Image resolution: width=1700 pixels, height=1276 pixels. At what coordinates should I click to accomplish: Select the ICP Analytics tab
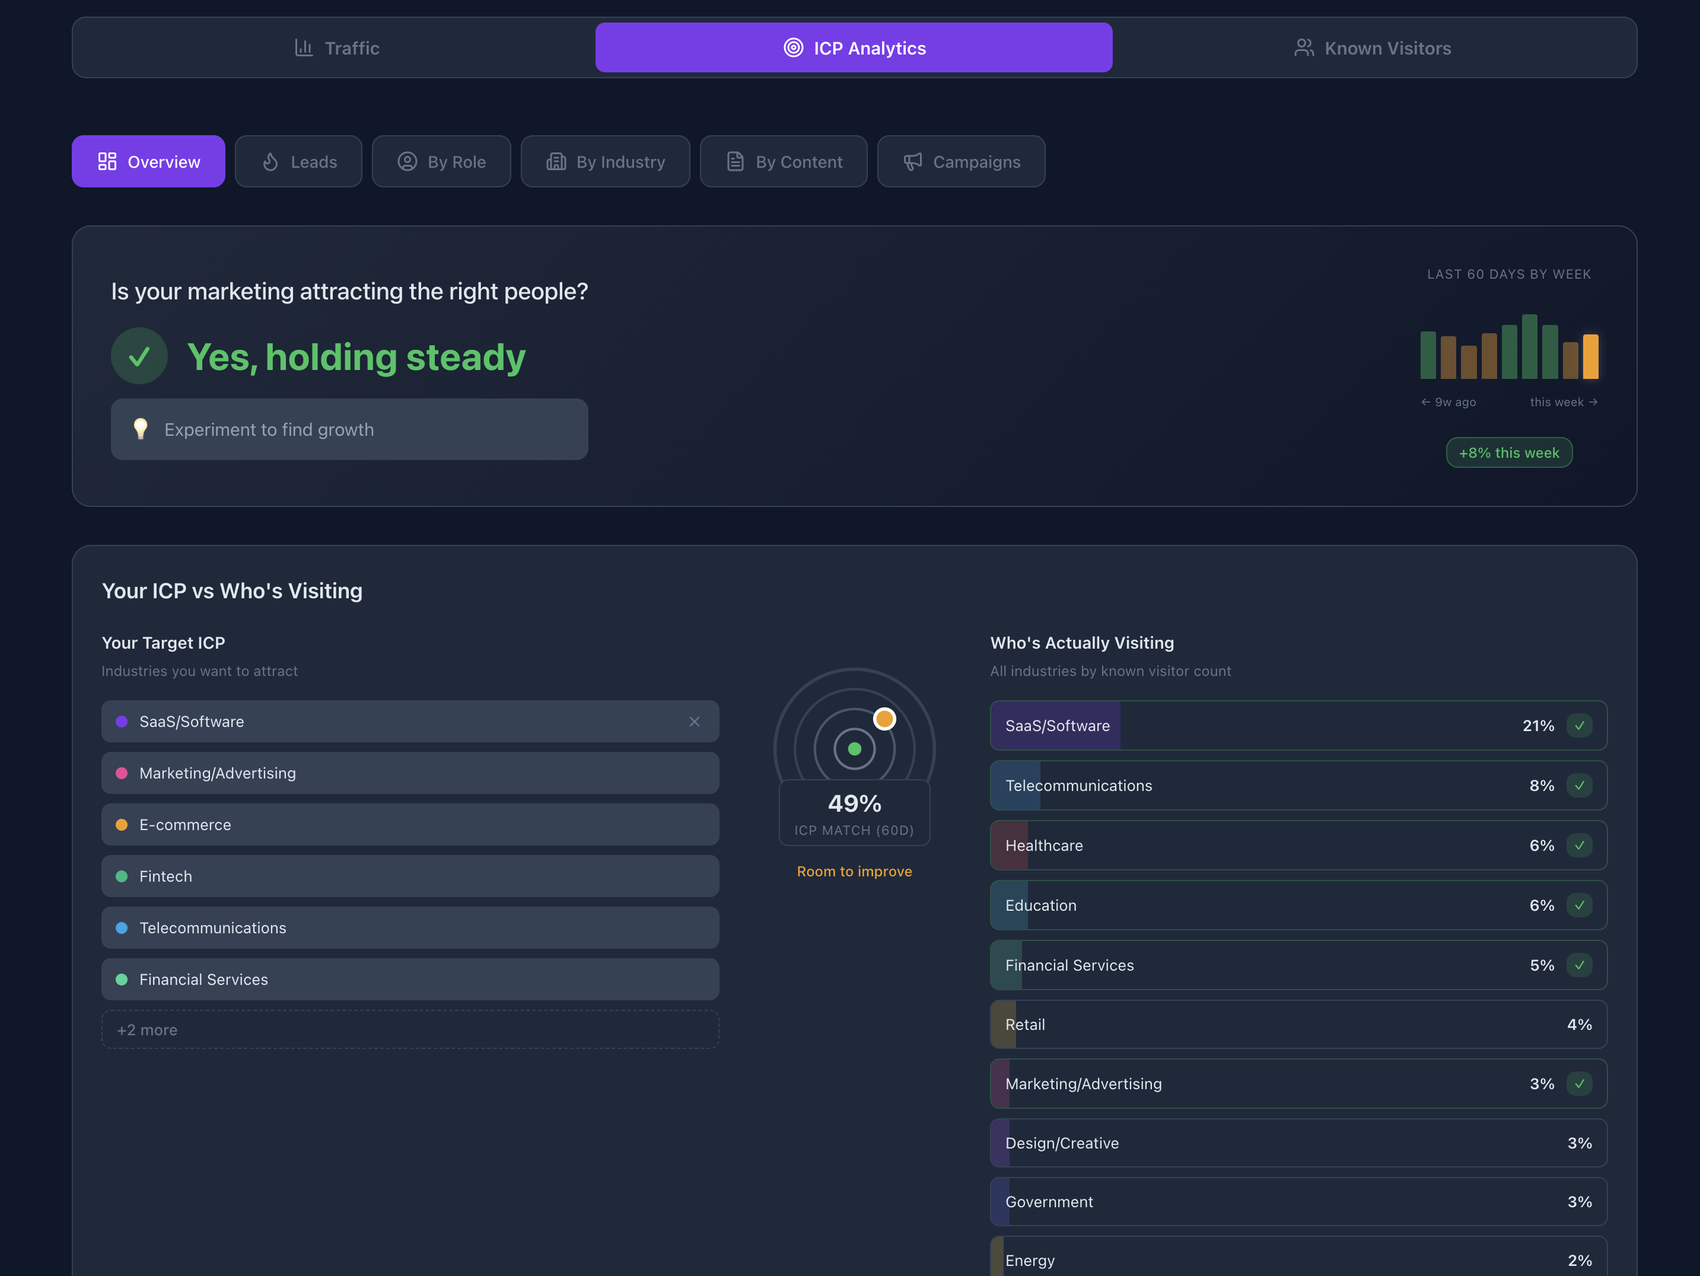click(854, 48)
